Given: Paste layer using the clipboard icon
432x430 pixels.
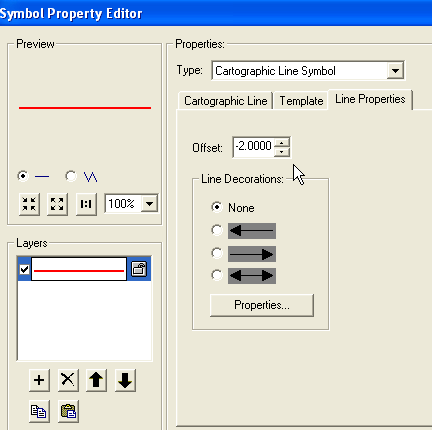Looking at the screenshot, I should click(x=68, y=411).
